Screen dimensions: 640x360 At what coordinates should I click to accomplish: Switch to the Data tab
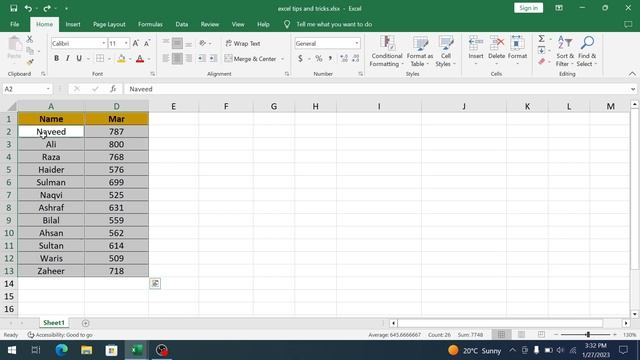click(x=182, y=24)
